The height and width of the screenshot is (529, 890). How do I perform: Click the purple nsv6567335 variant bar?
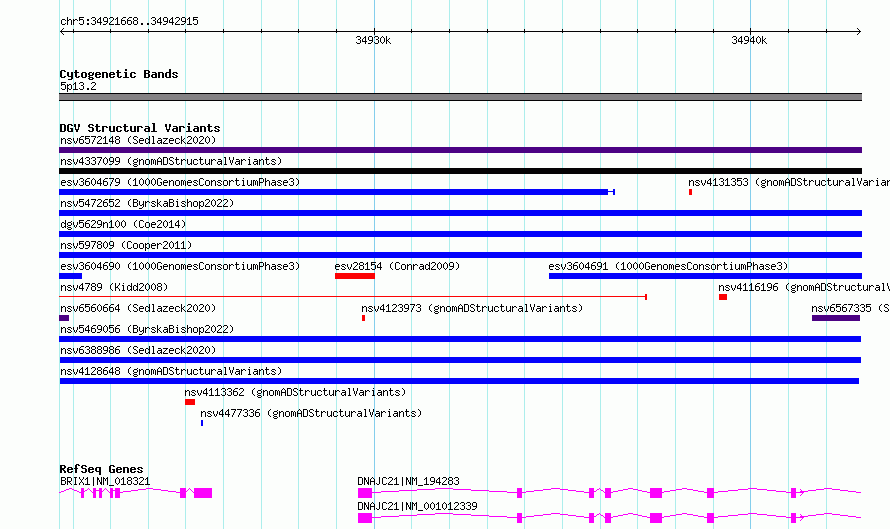point(836,318)
